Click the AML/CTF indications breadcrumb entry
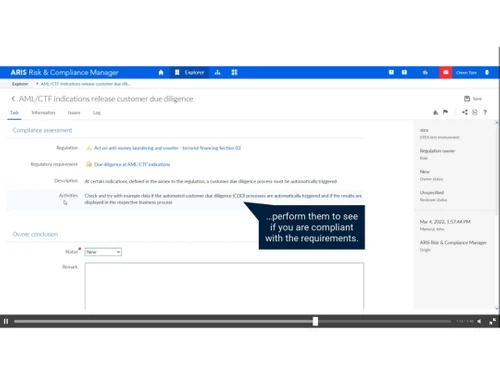Image resolution: width=500 pixels, height=375 pixels. [x=85, y=84]
